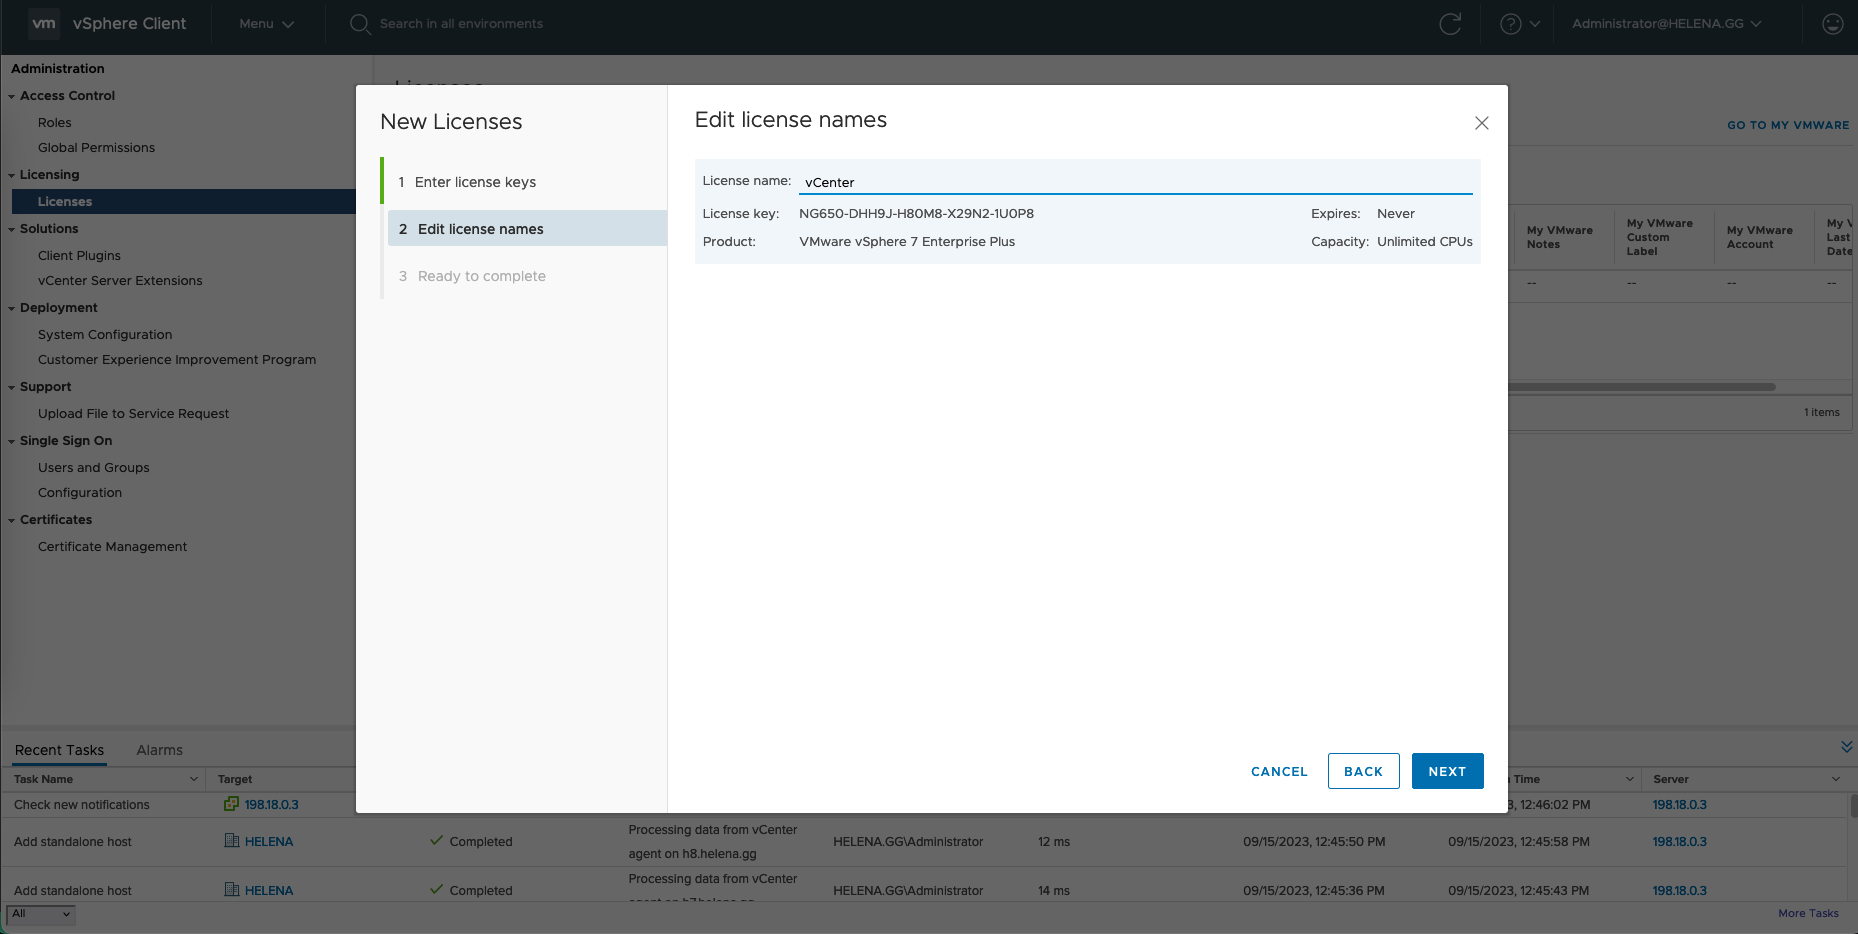Go to wizard step Enter license keys
The image size is (1858, 934).
475,182
